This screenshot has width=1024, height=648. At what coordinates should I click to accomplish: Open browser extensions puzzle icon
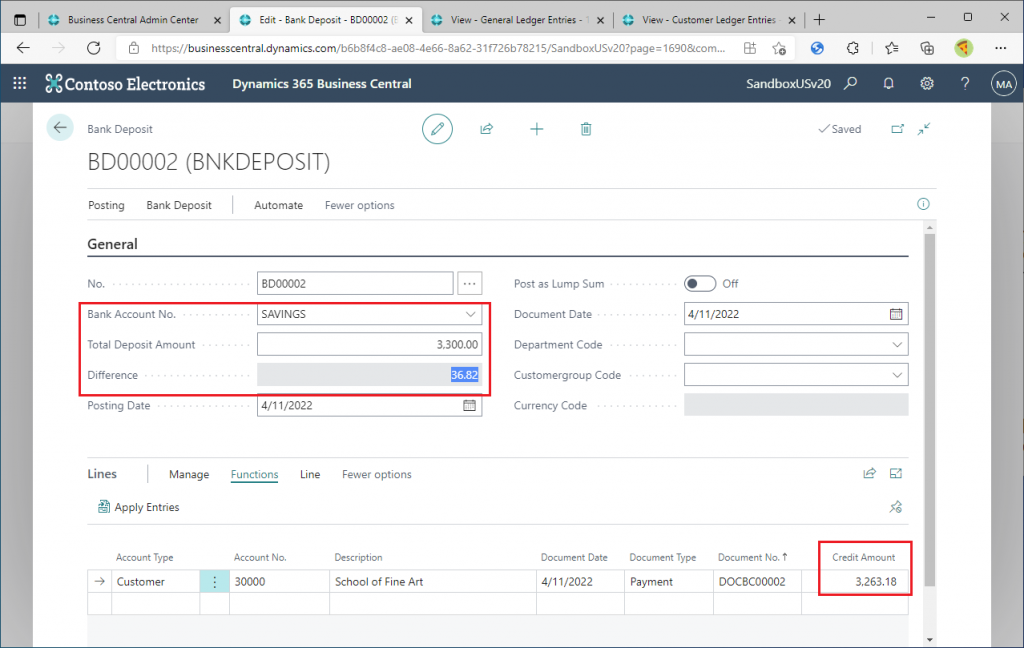852,48
